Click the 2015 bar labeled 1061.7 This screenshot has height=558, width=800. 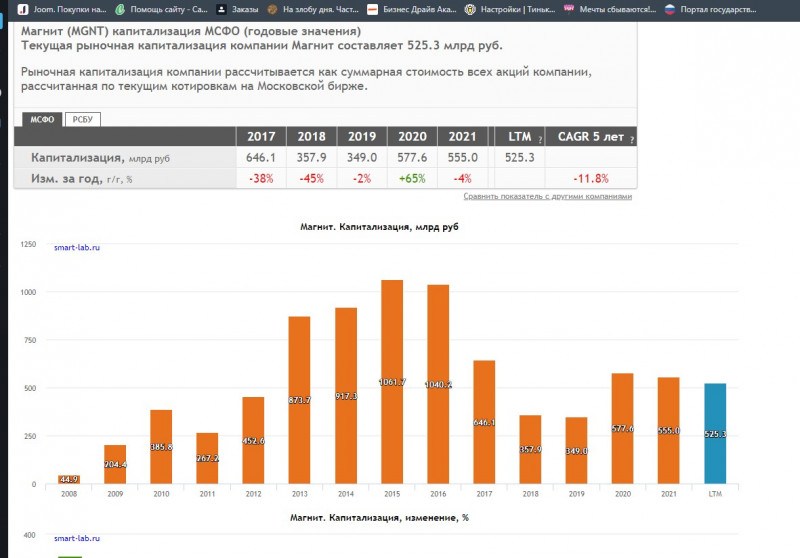coord(392,382)
